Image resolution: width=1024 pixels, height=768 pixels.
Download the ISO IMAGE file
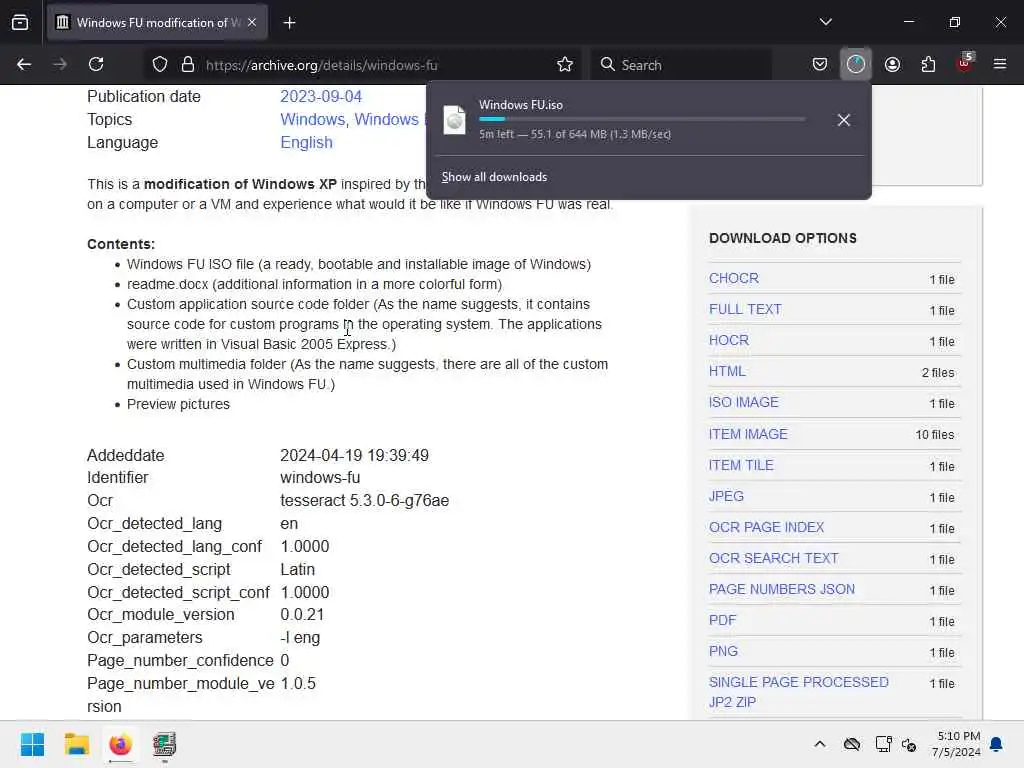(x=743, y=402)
